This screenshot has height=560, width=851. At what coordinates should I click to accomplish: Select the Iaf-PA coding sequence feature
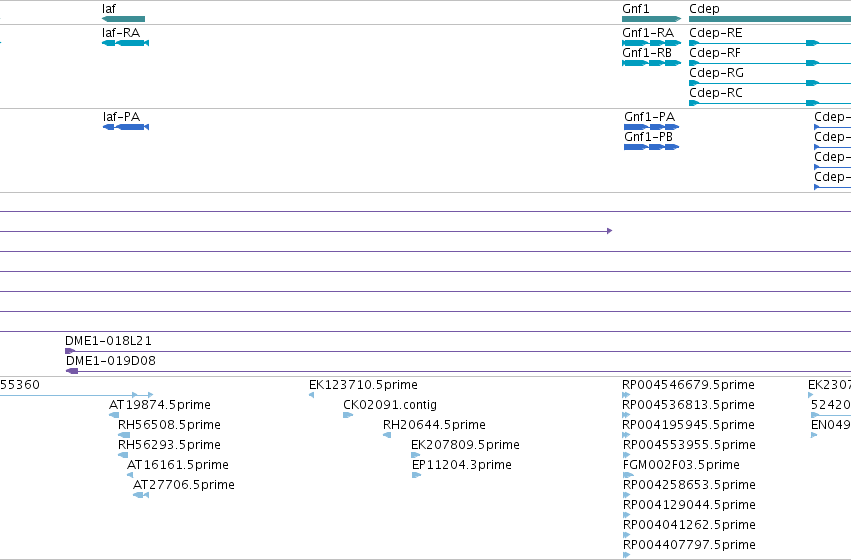click(x=126, y=127)
